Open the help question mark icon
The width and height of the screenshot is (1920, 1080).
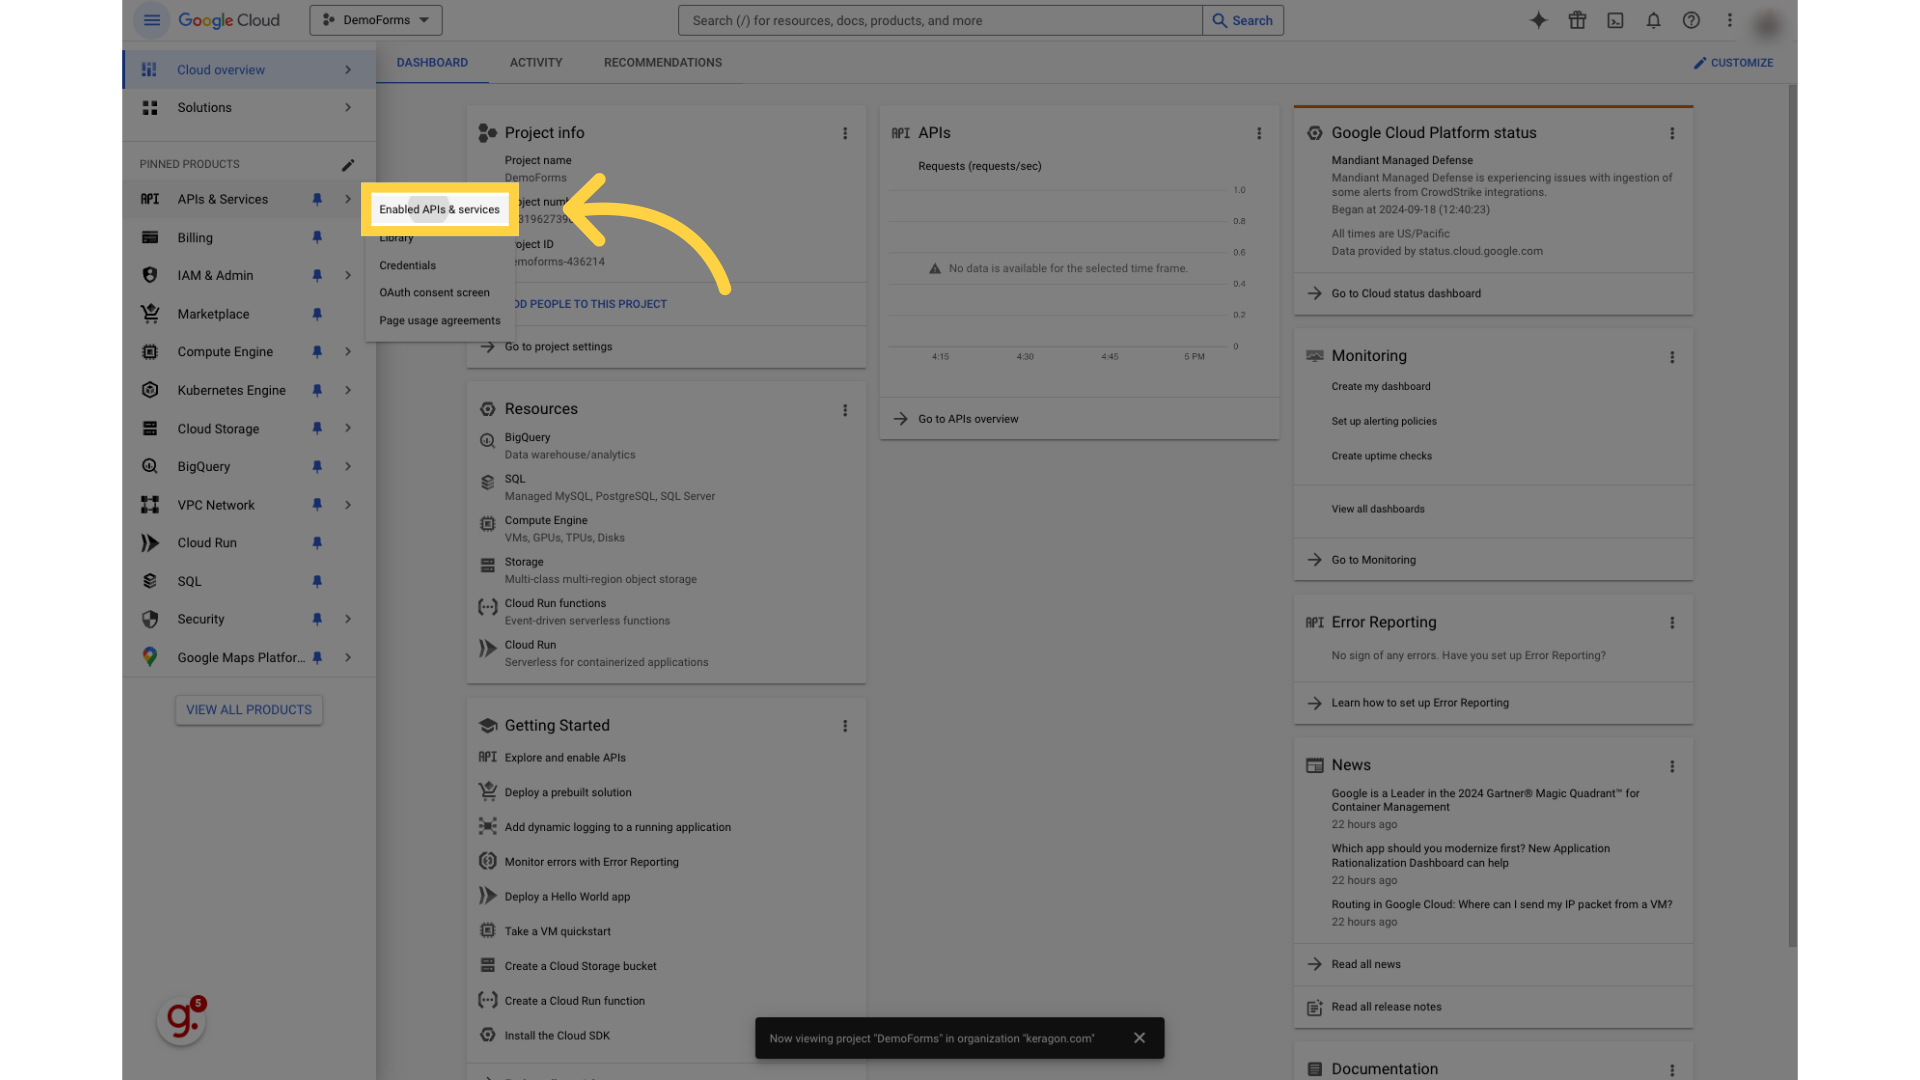pyautogui.click(x=1691, y=20)
